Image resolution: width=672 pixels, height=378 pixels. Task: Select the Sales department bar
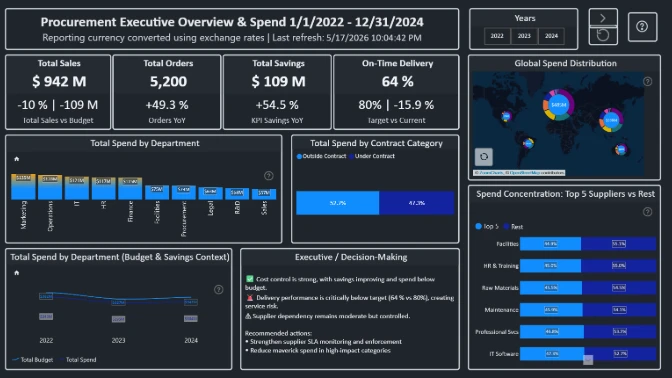click(264, 194)
